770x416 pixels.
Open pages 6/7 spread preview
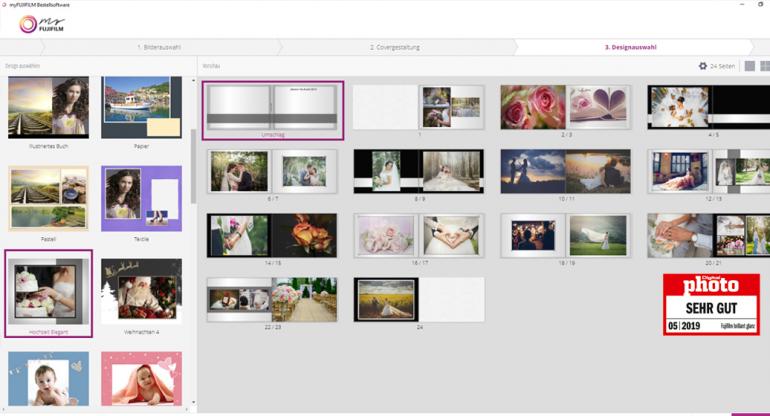pyautogui.click(x=273, y=171)
